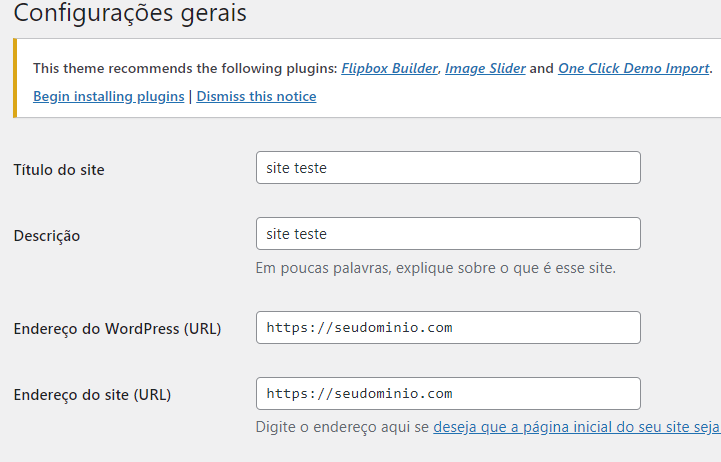Click the 'Título do site' label

pyautogui.click(x=59, y=170)
